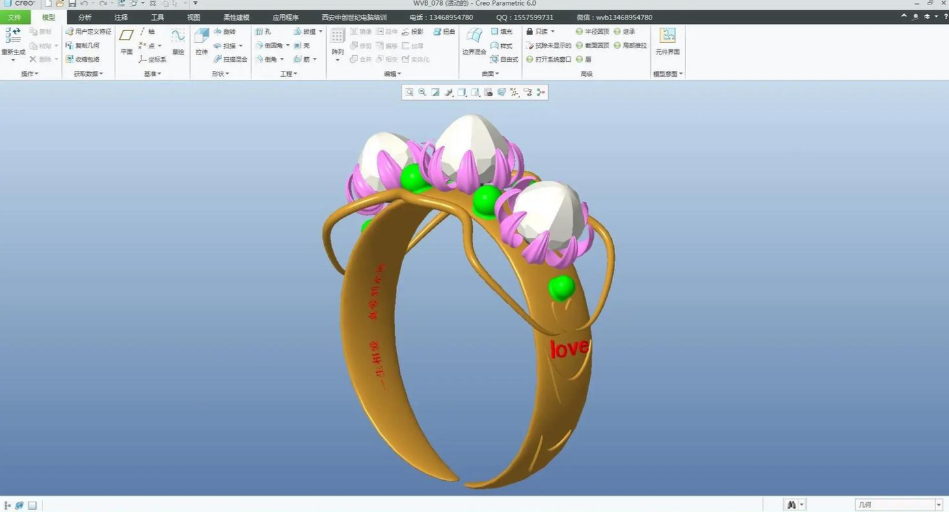Screen dimensions: 949x512
Task: Select the 自由式 (freestyle) tool
Action: pyautogui.click(x=504, y=59)
